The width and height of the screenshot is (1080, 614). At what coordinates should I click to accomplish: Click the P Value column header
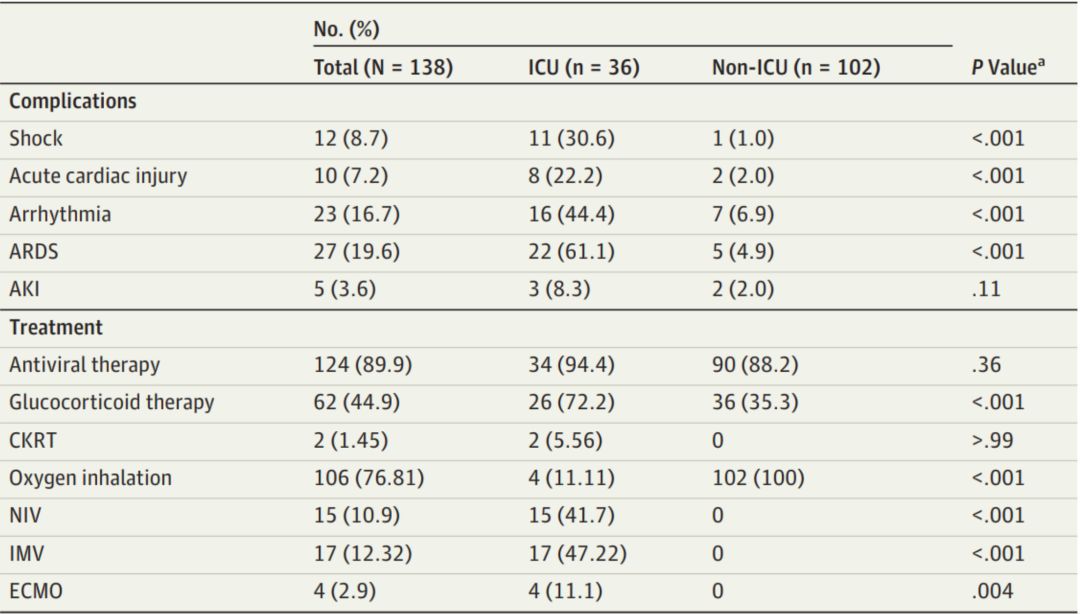1005,69
